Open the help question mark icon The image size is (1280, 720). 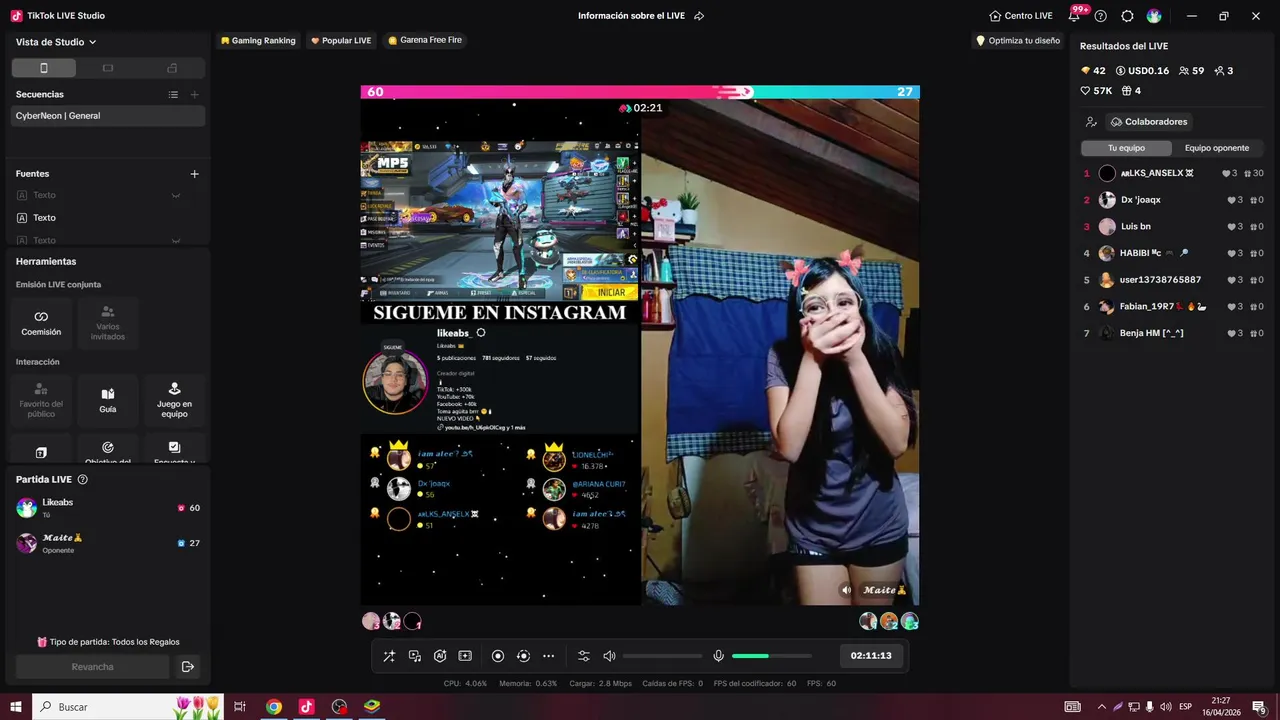1101,16
